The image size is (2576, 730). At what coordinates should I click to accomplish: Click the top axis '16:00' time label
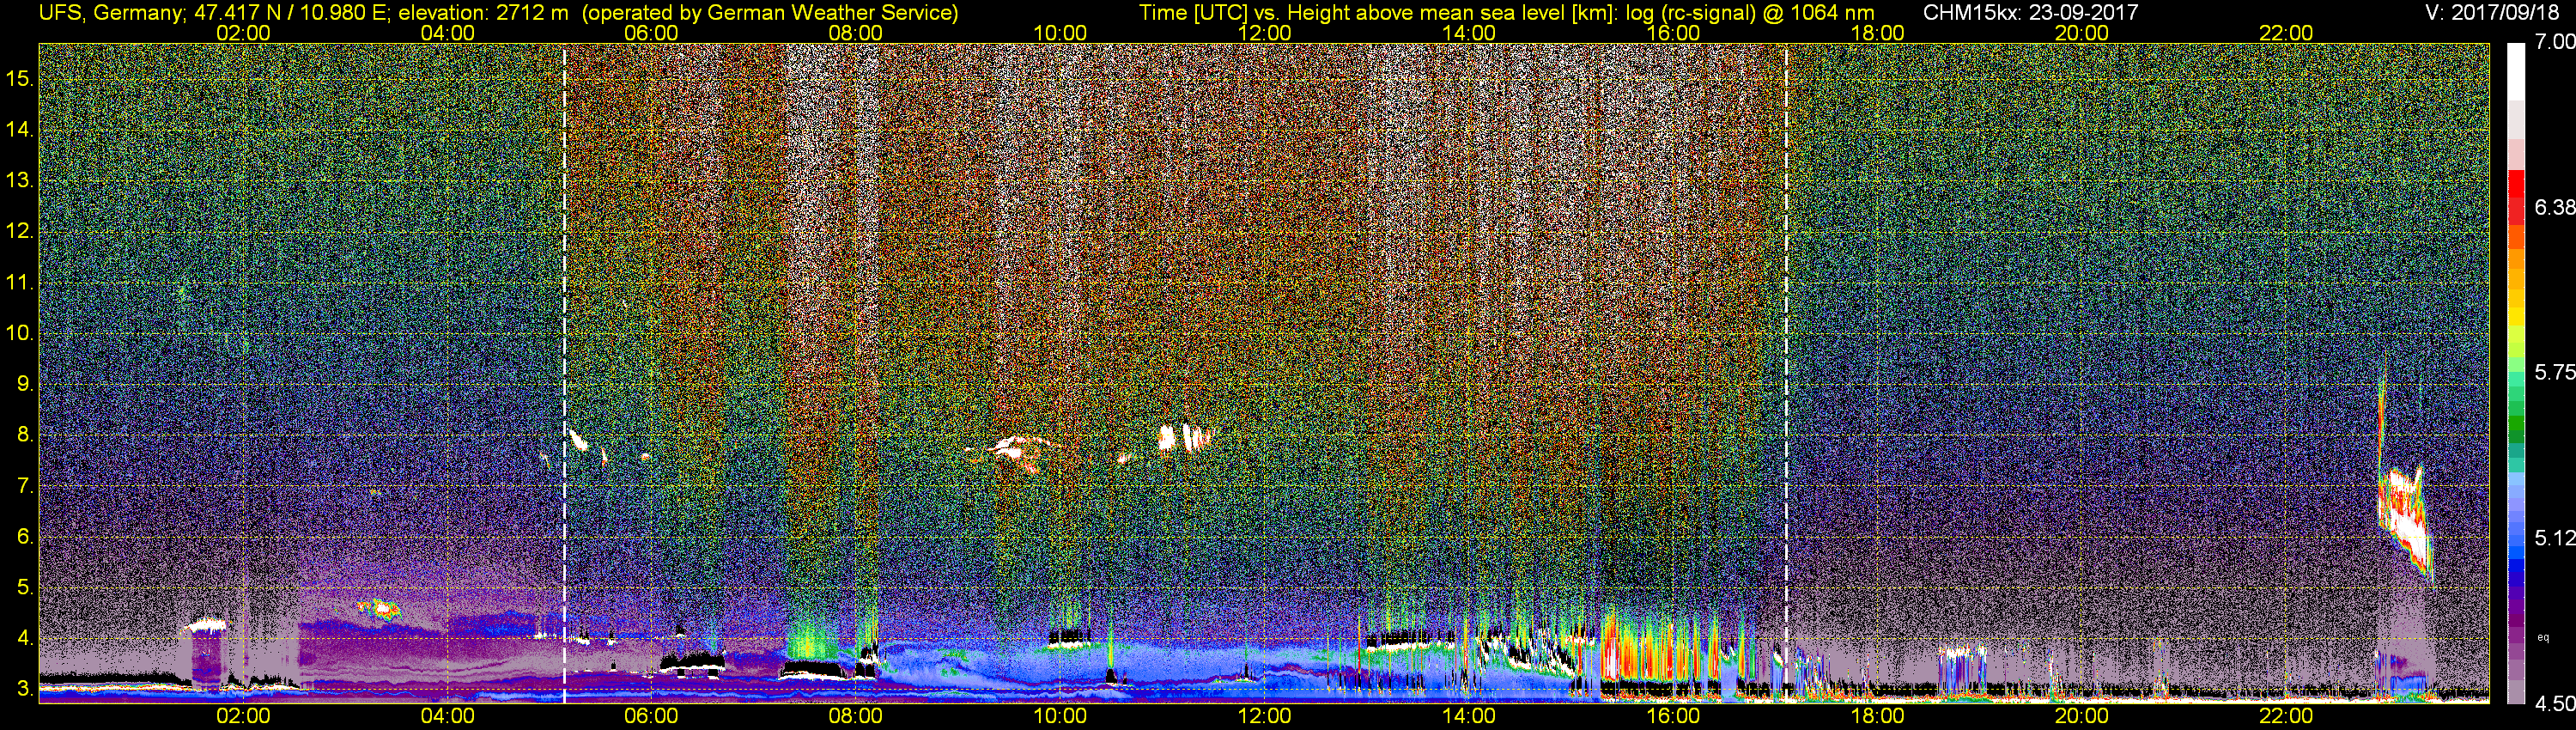[x=1673, y=33]
